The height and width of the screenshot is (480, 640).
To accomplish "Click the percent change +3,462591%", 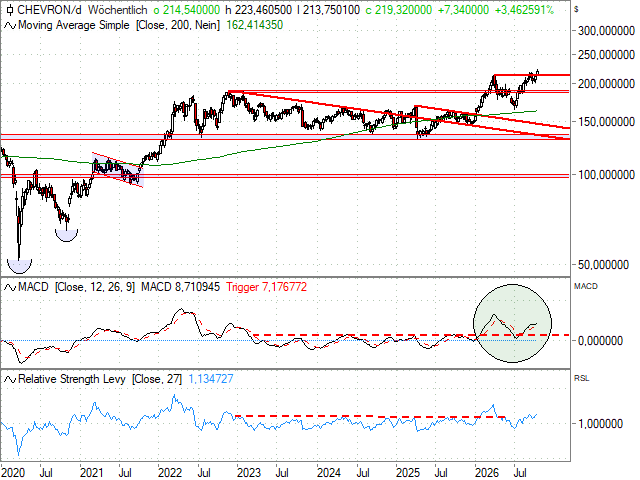I will [x=524, y=10].
